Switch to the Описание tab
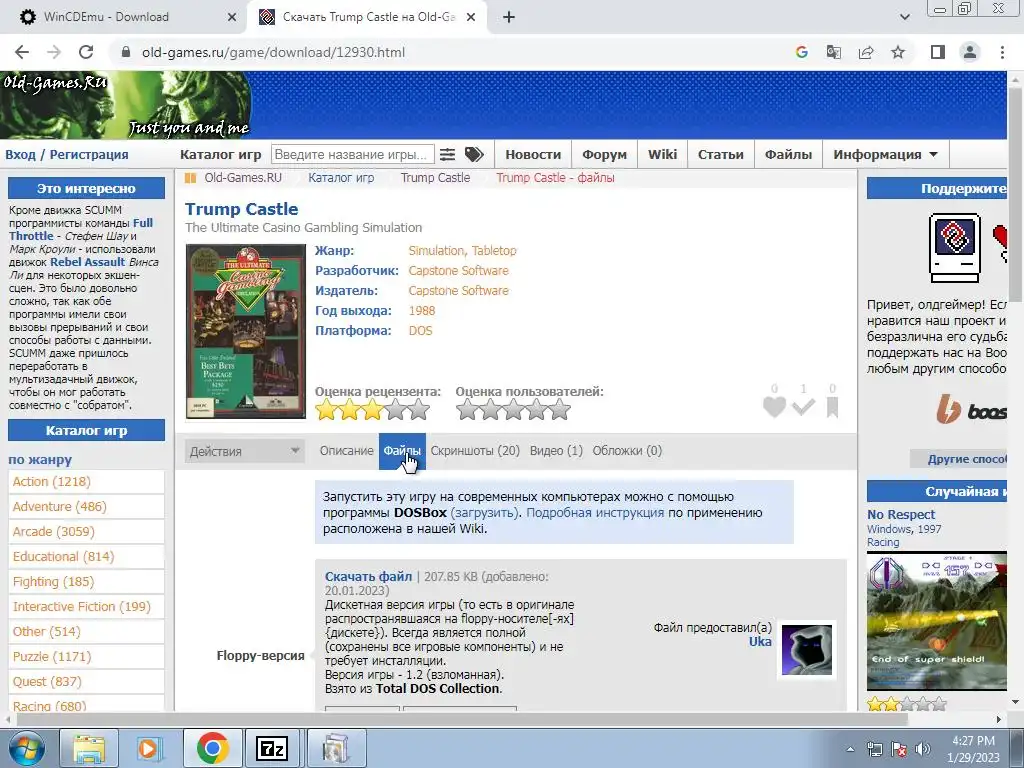Image resolution: width=1024 pixels, height=768 pixels. click(346, 451)
